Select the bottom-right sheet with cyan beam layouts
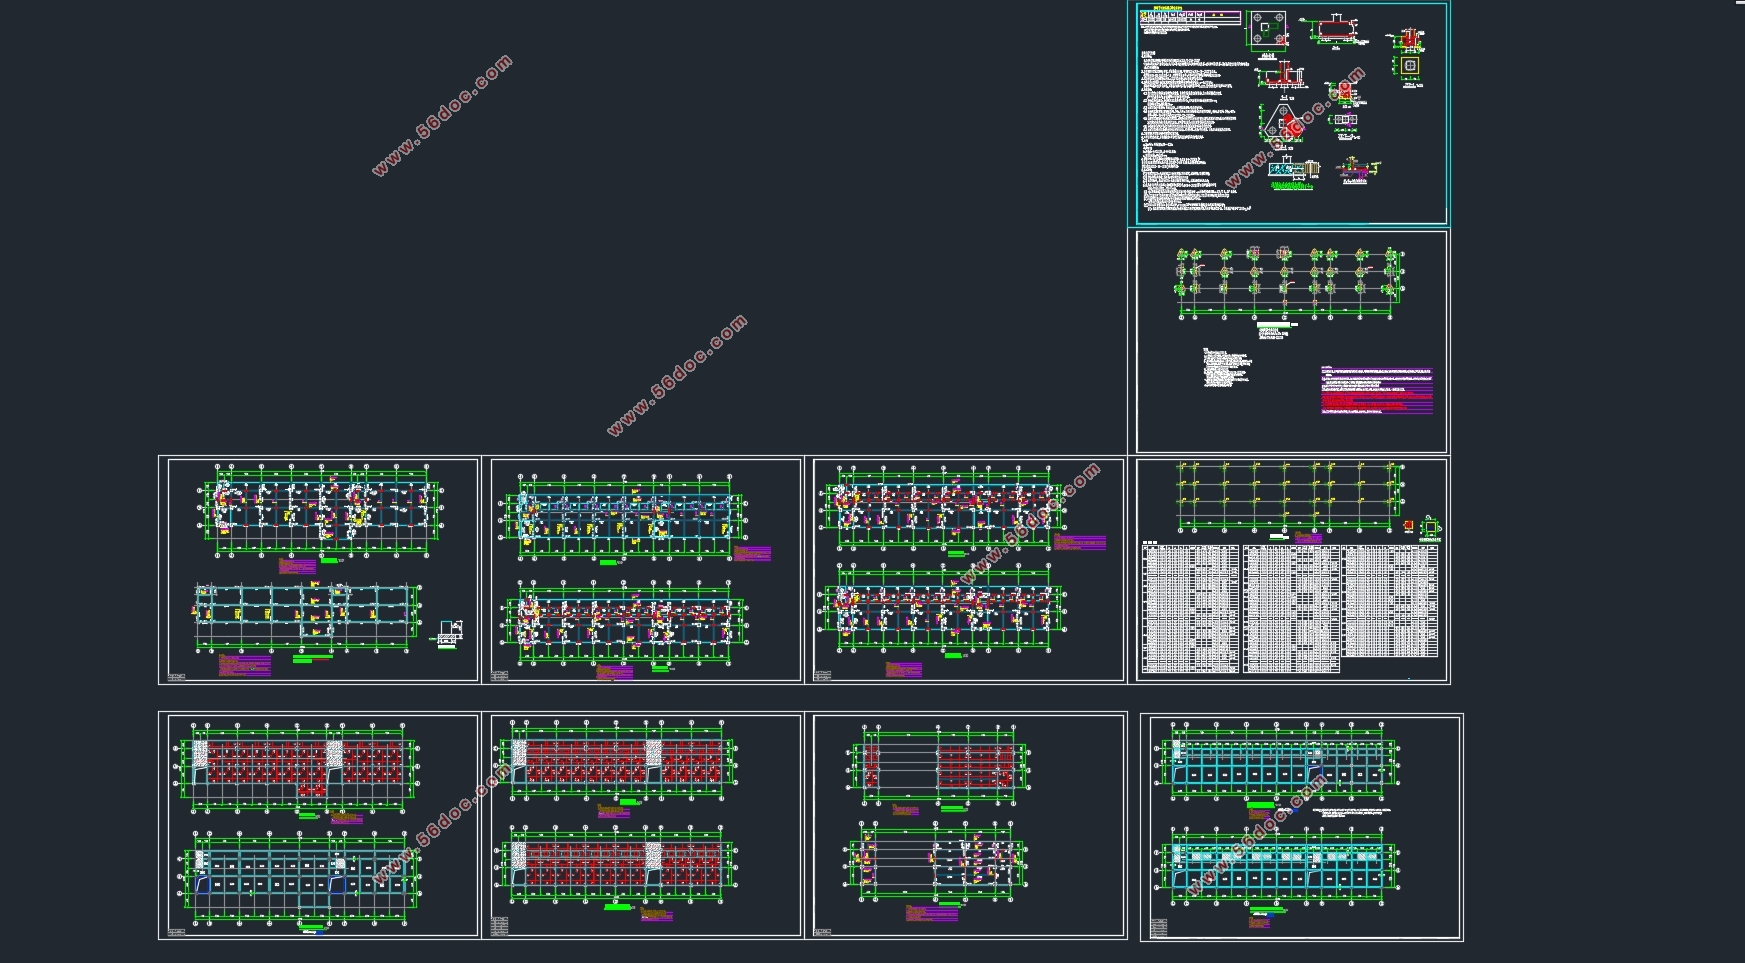This screenshot has width=1745, height=963. (x=1302, y=826)
